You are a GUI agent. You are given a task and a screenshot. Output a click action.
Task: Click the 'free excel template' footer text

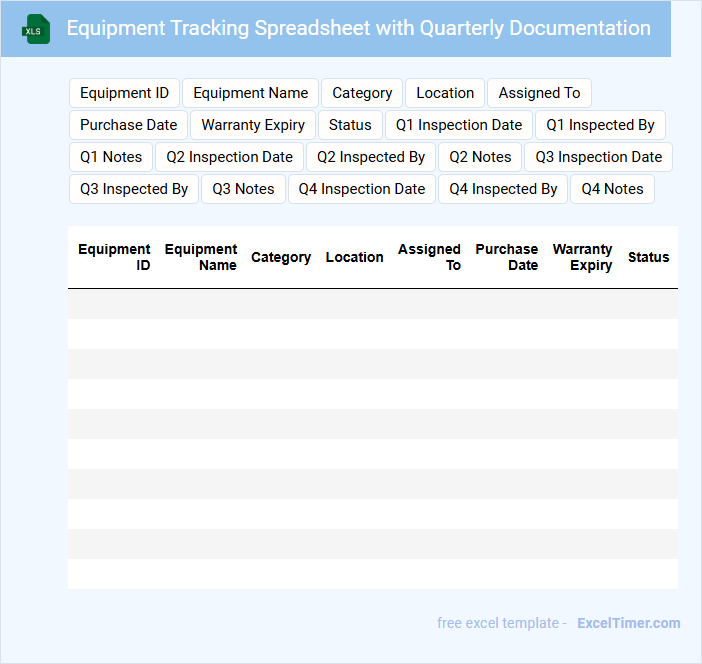click(498, 623)
